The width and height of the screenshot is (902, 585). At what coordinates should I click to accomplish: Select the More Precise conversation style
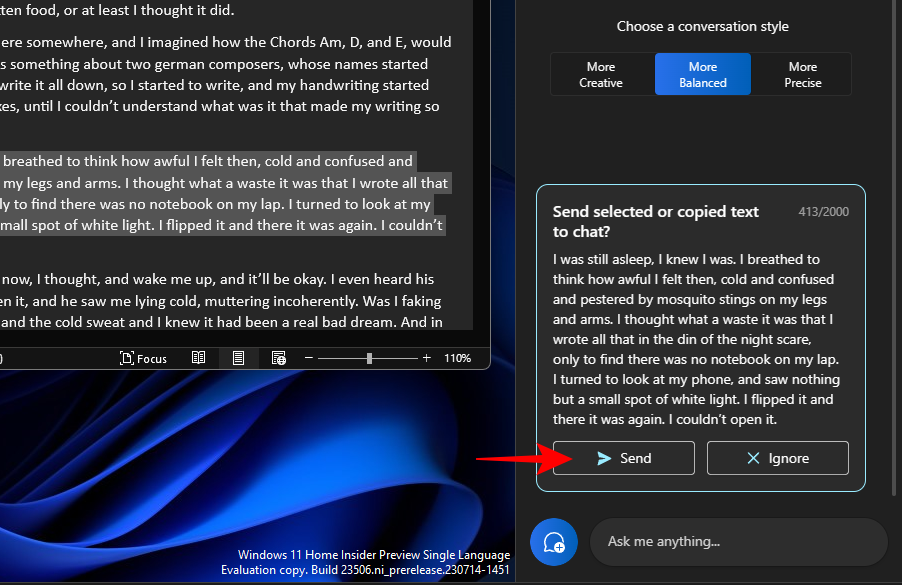tap(802, 73)
